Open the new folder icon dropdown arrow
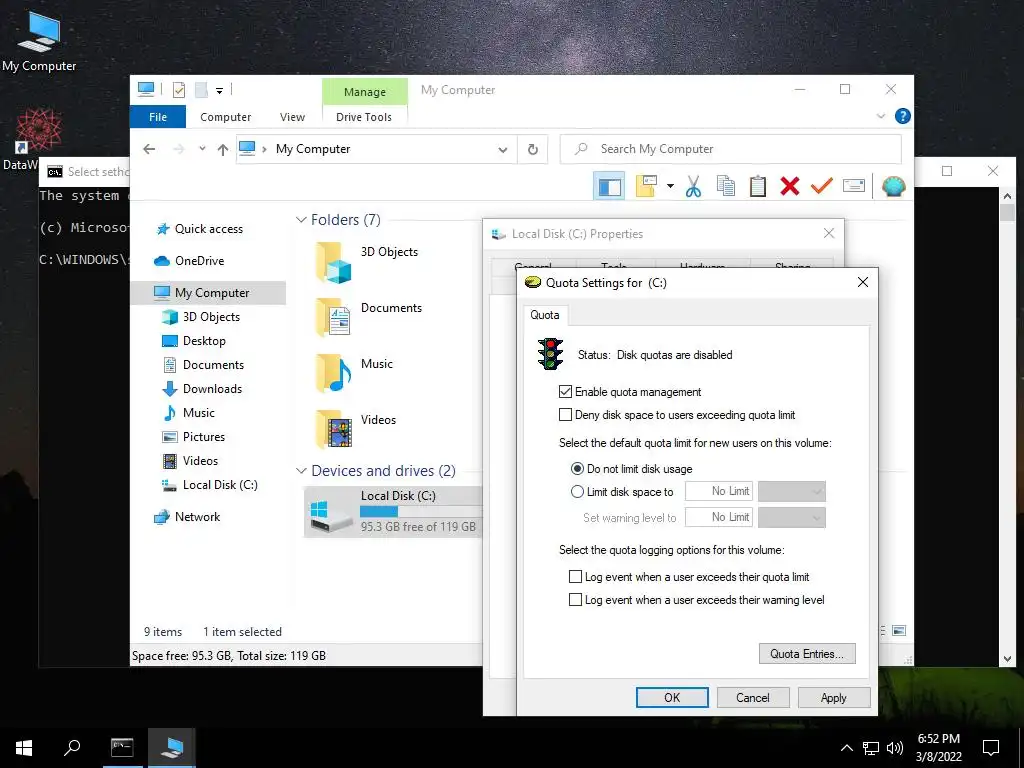Screen dimensions: 1024x768 pyautogui.click(x=670, y=186)
